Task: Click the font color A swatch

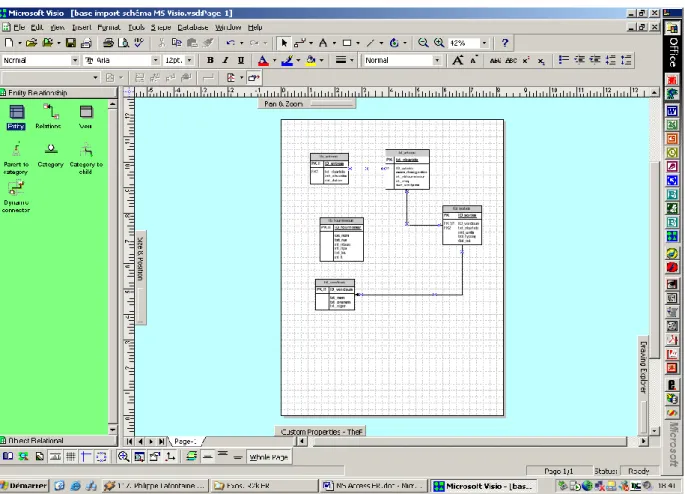Action: pyautogui.click(x=263, y=60)
